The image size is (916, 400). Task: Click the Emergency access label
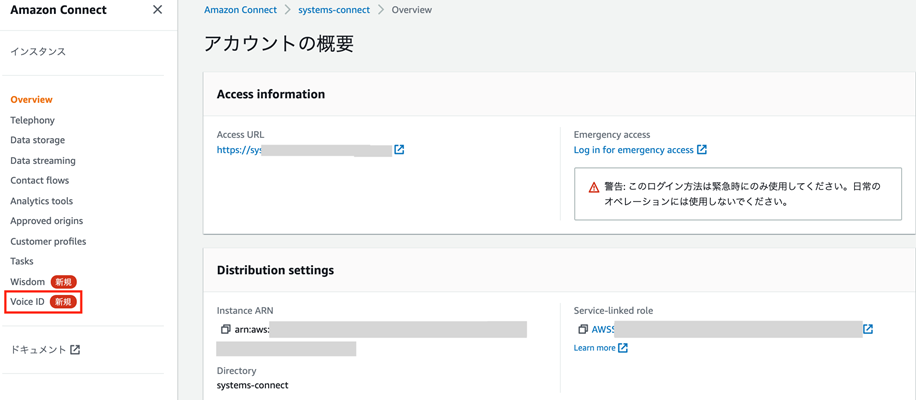tap(612, 135)
